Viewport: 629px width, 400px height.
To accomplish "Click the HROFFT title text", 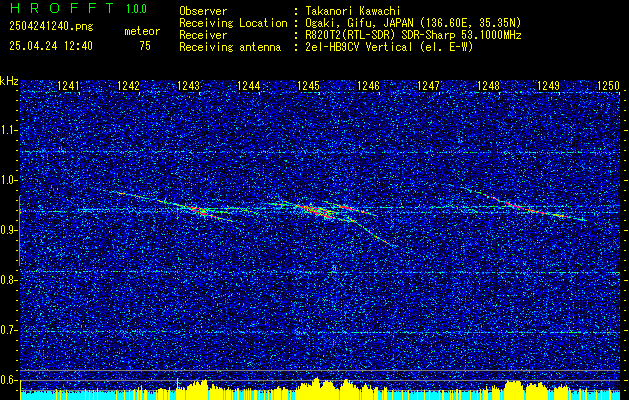I will point(62,8).
